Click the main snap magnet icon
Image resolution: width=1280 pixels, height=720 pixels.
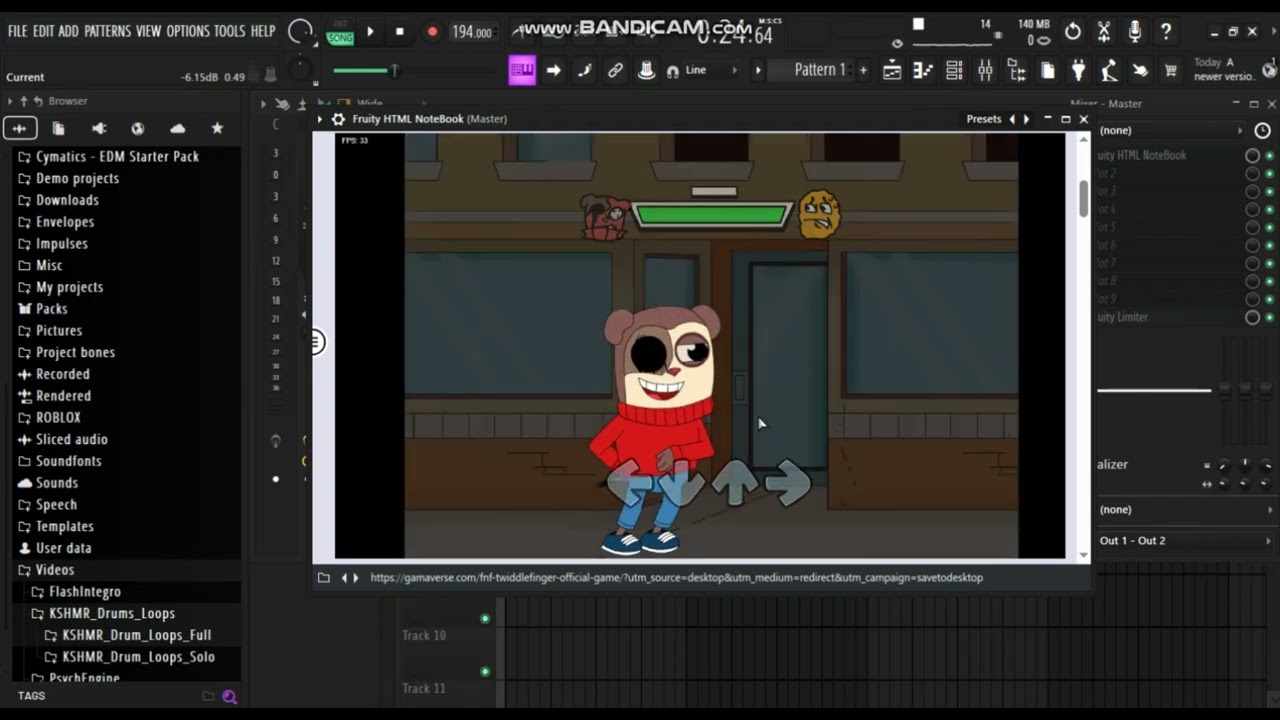point(672,71)
